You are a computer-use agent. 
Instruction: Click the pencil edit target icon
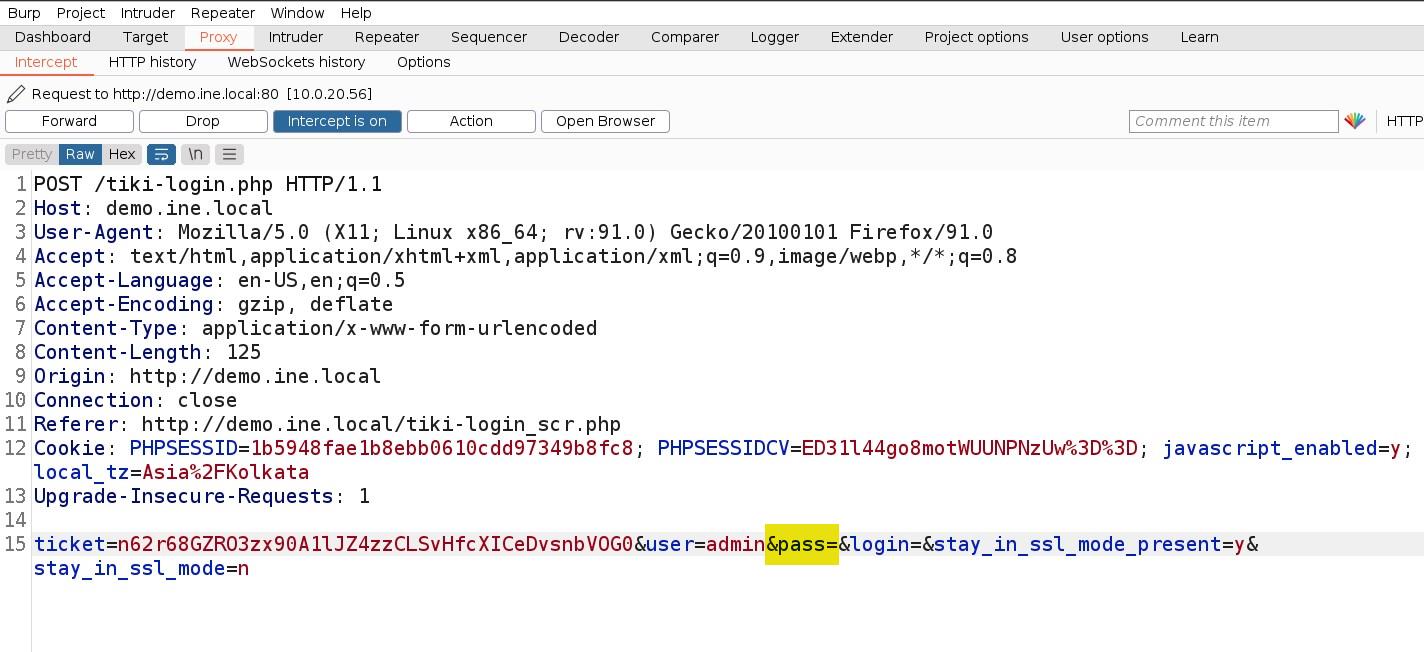(x=15, y=94)
